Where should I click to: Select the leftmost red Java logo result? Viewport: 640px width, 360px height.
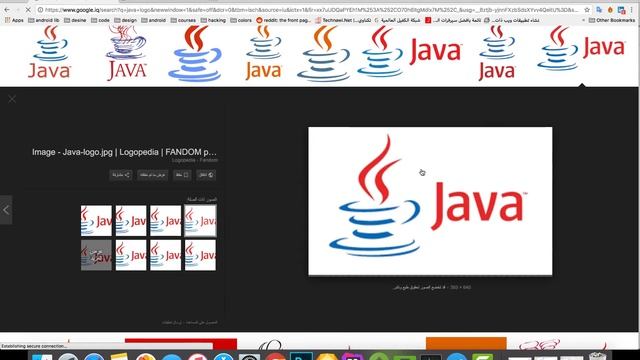[49, 53]
